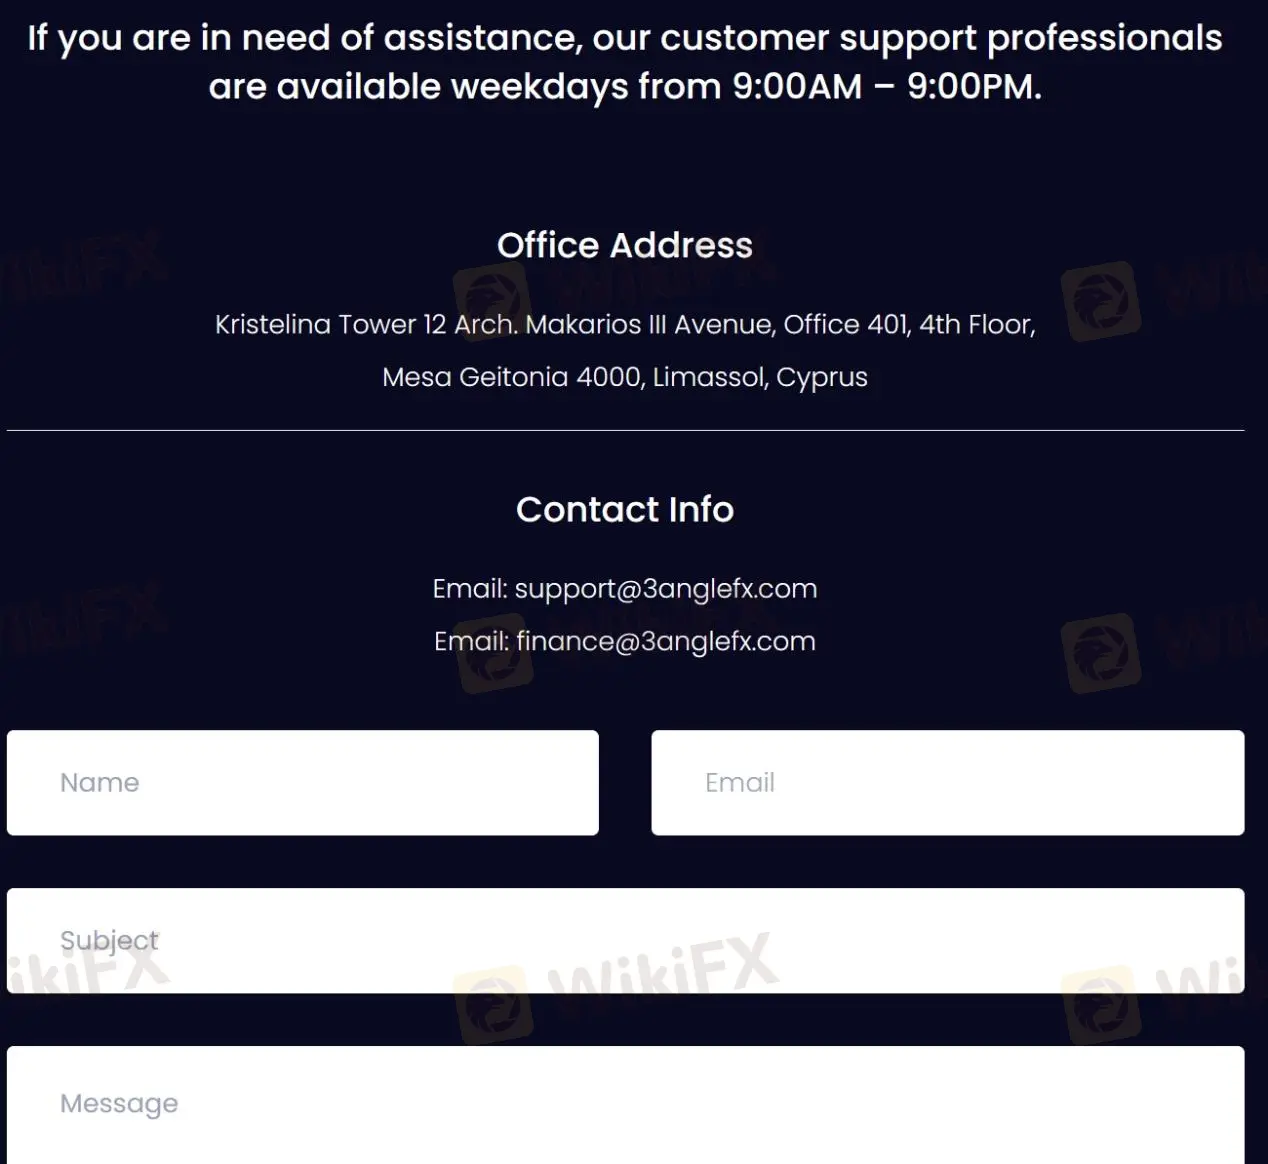The width and height of the screenshot is (1268, 1164).
Task: Select the Contact Info heading
Action: pyautogui.click(x=625, y=509)
